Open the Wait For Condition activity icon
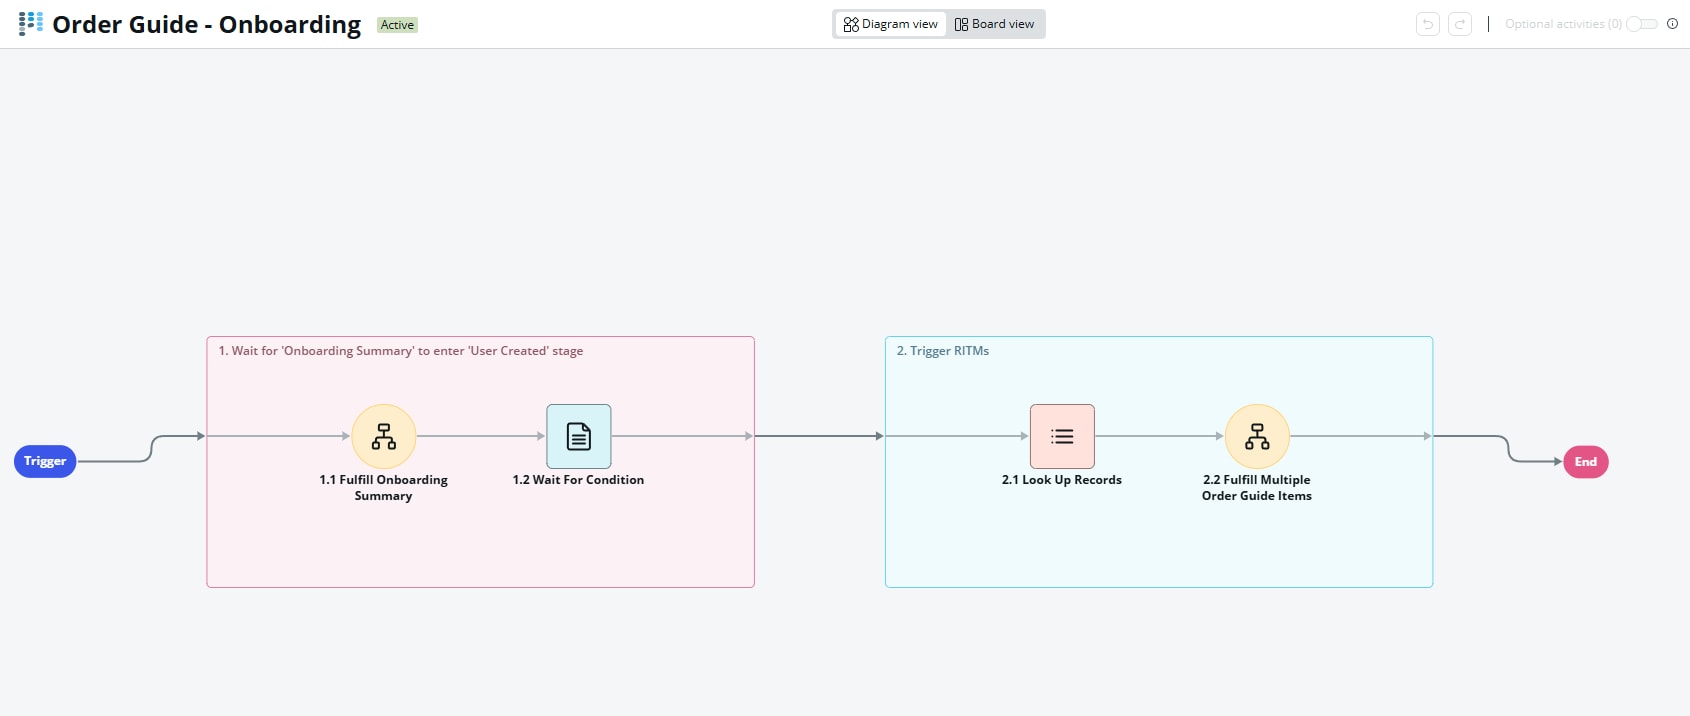The height and width of the screenshot is (716, 1690). (x=578, y=436)
